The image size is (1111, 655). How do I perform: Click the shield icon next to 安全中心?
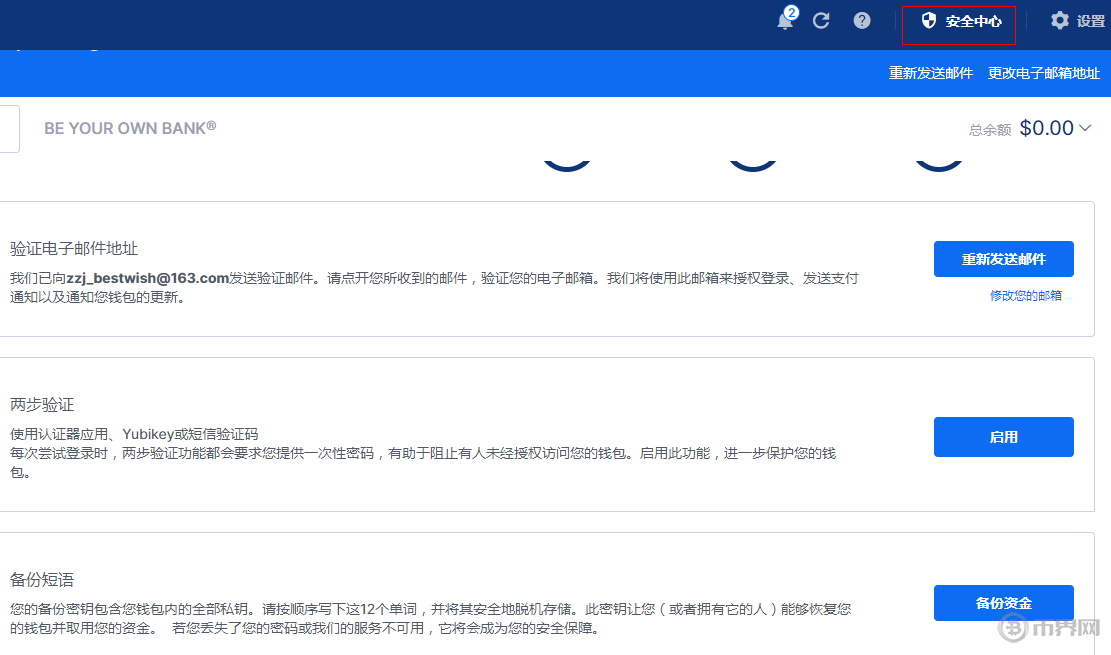[929, 19]
